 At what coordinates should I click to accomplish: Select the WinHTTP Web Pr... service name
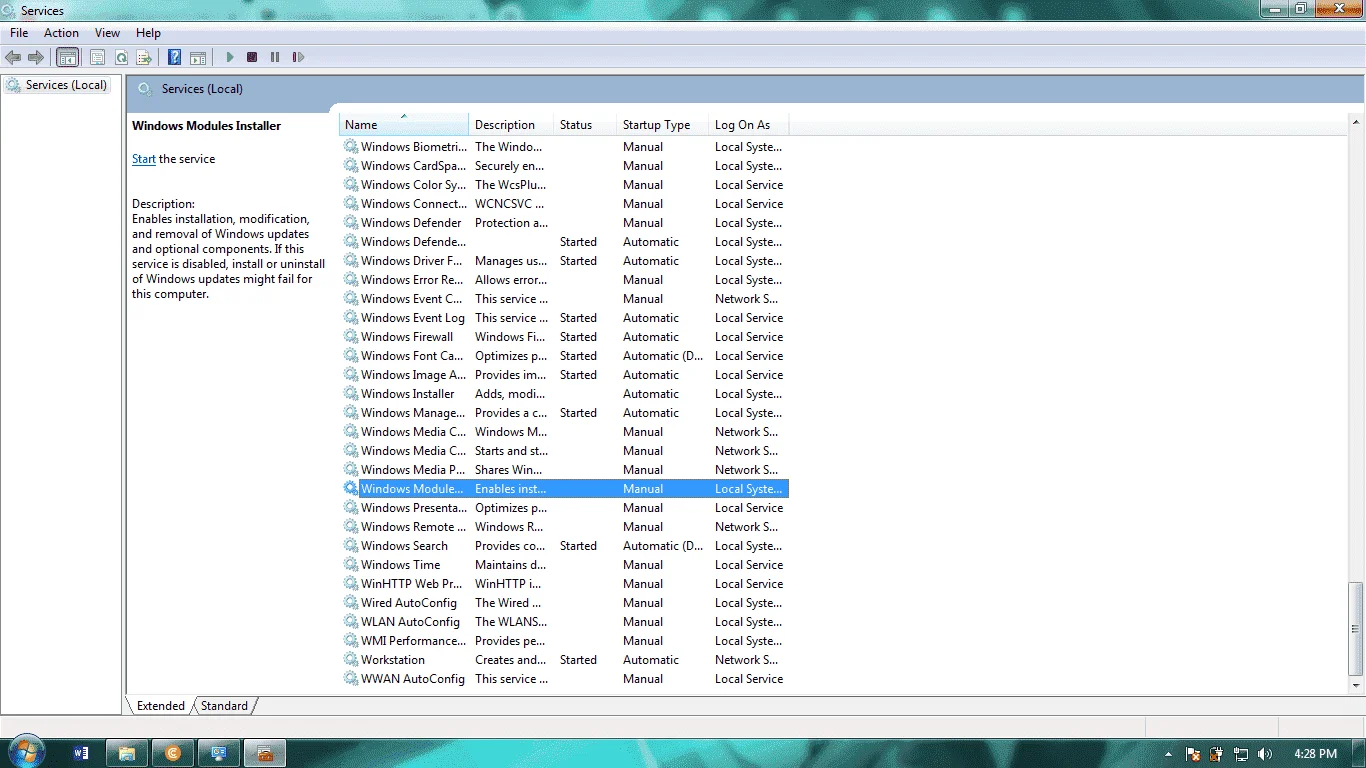tap(412, 584)
